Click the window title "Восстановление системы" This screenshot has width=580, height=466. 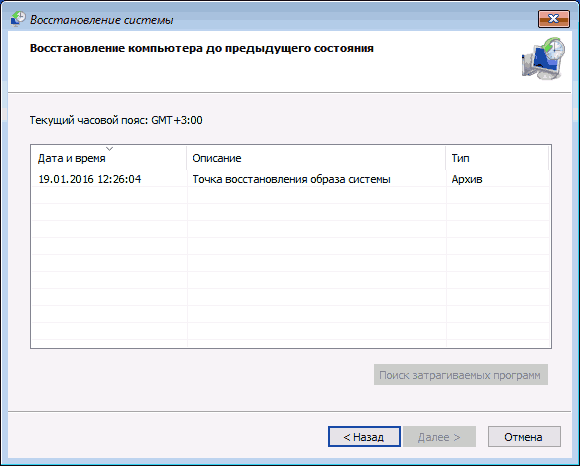(x=102, y=20)
